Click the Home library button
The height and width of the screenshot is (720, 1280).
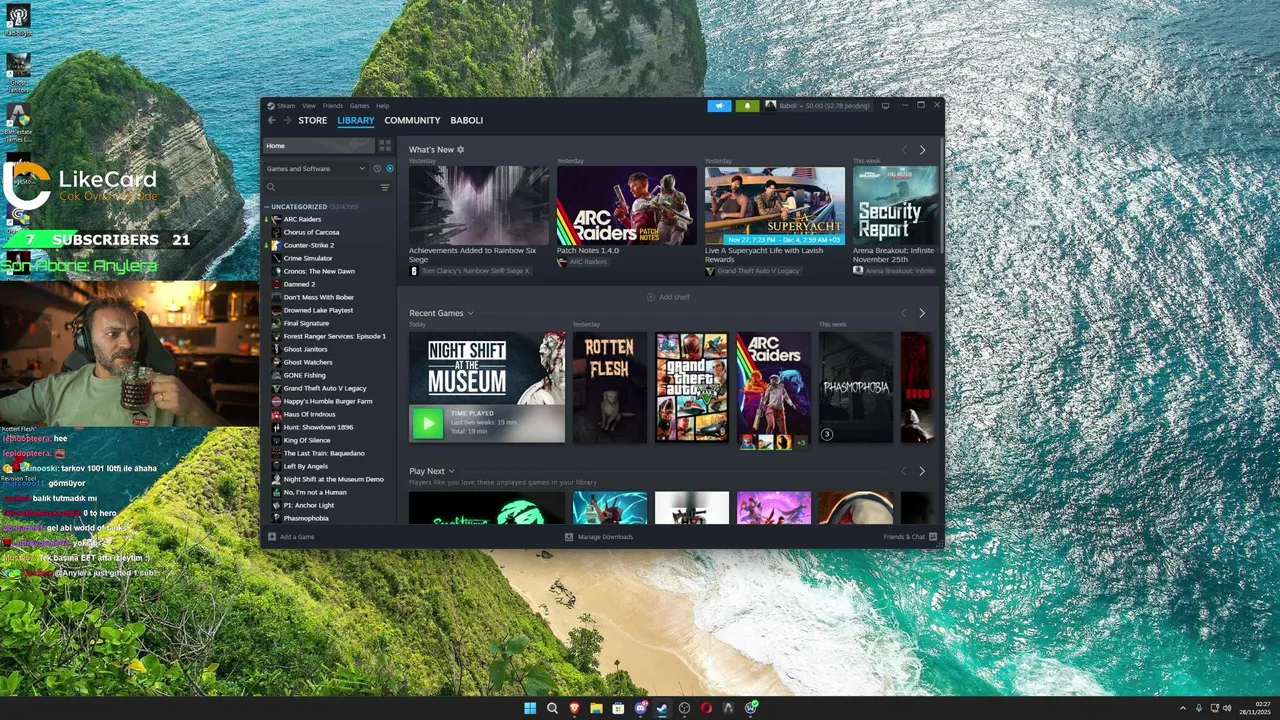tap(318, 145)
